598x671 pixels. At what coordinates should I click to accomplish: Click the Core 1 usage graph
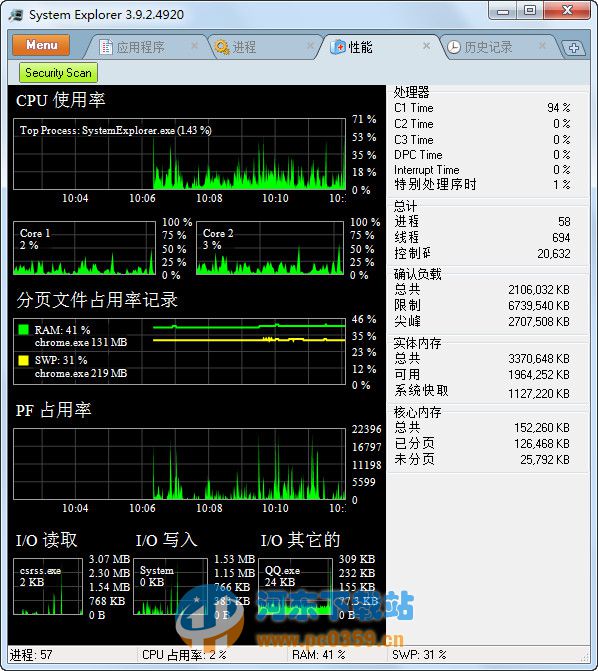(84, 248)
